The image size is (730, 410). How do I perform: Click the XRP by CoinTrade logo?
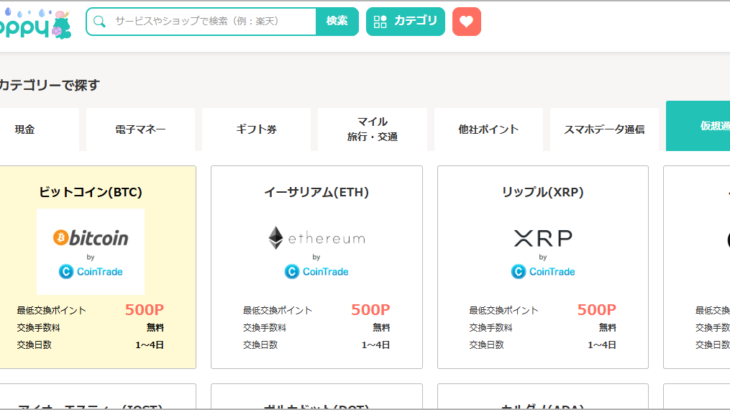543,252
